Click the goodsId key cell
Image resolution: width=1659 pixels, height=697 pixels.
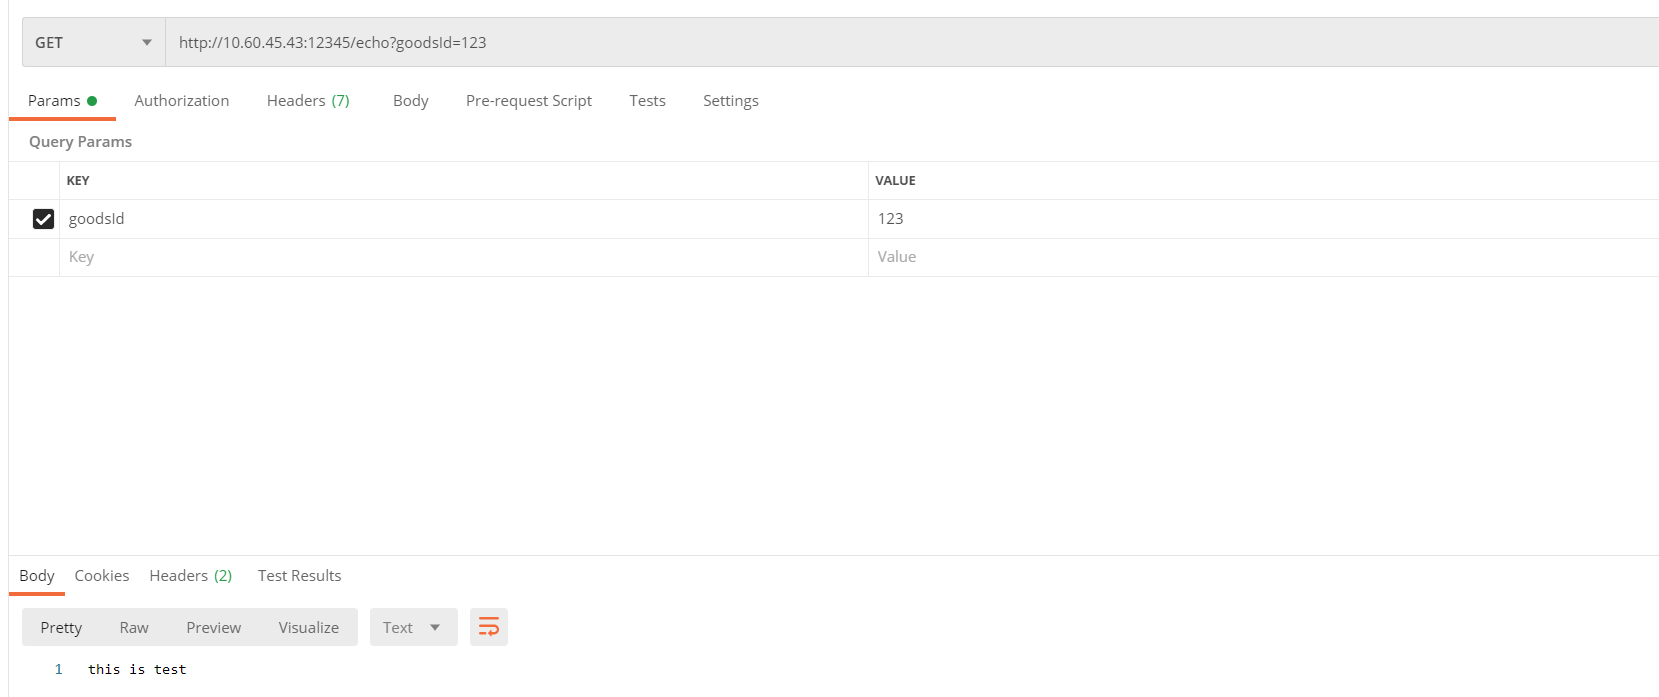[x=464, y=219]
